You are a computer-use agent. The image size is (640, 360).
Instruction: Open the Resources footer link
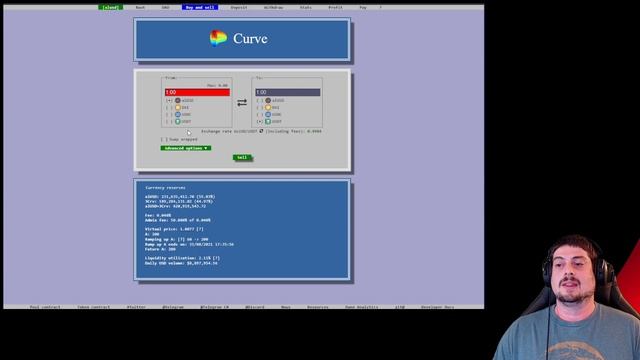318,307
